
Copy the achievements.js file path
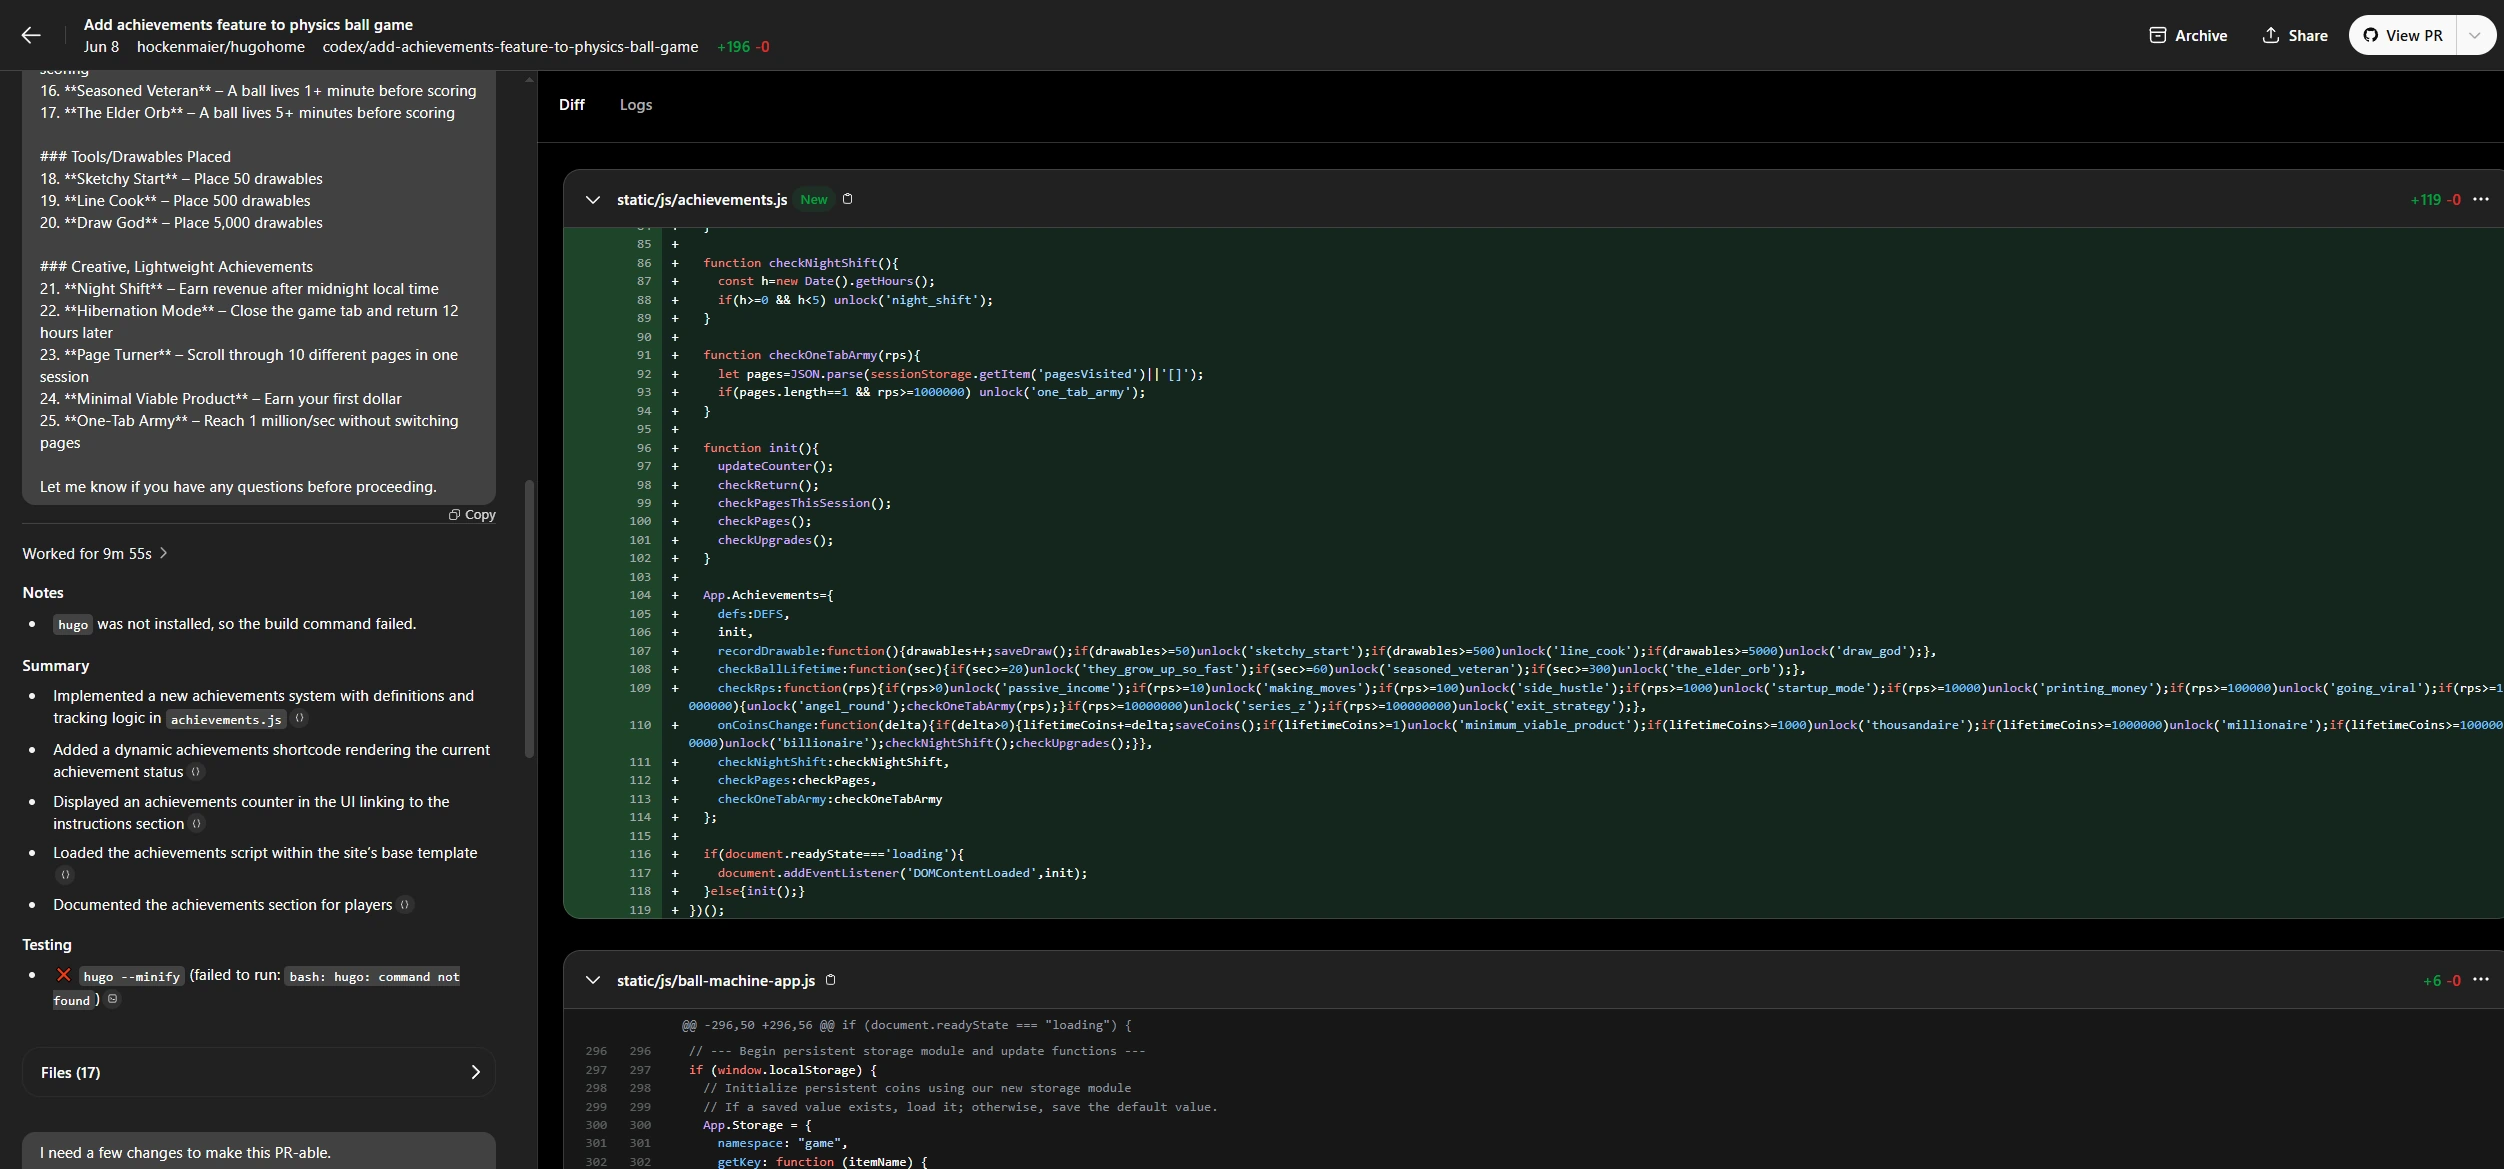pyautogui.click(x=848, y=199)
